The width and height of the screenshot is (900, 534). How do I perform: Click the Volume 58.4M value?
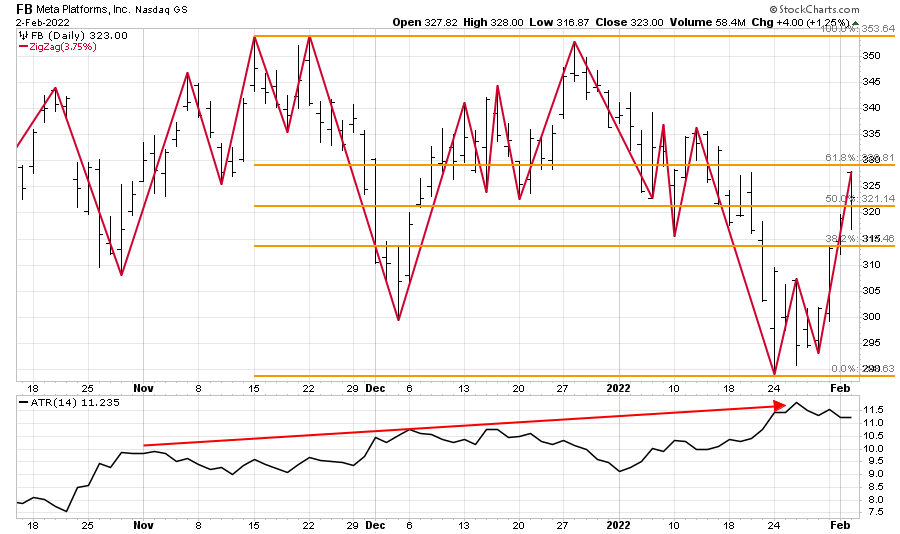(x=707, y=22)
